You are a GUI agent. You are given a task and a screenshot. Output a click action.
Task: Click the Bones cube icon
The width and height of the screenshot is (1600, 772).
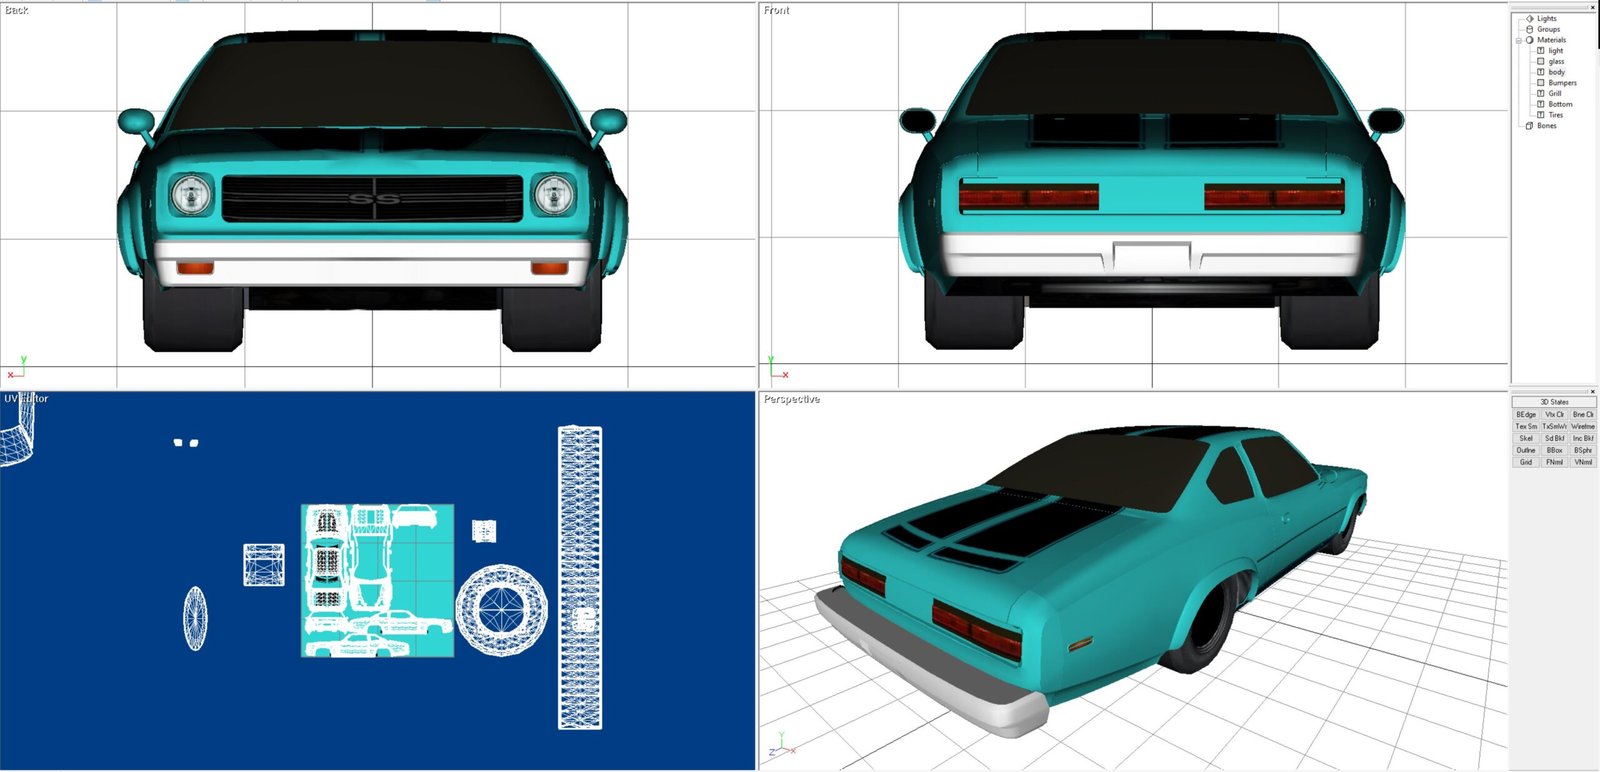tap(1529, 125)
